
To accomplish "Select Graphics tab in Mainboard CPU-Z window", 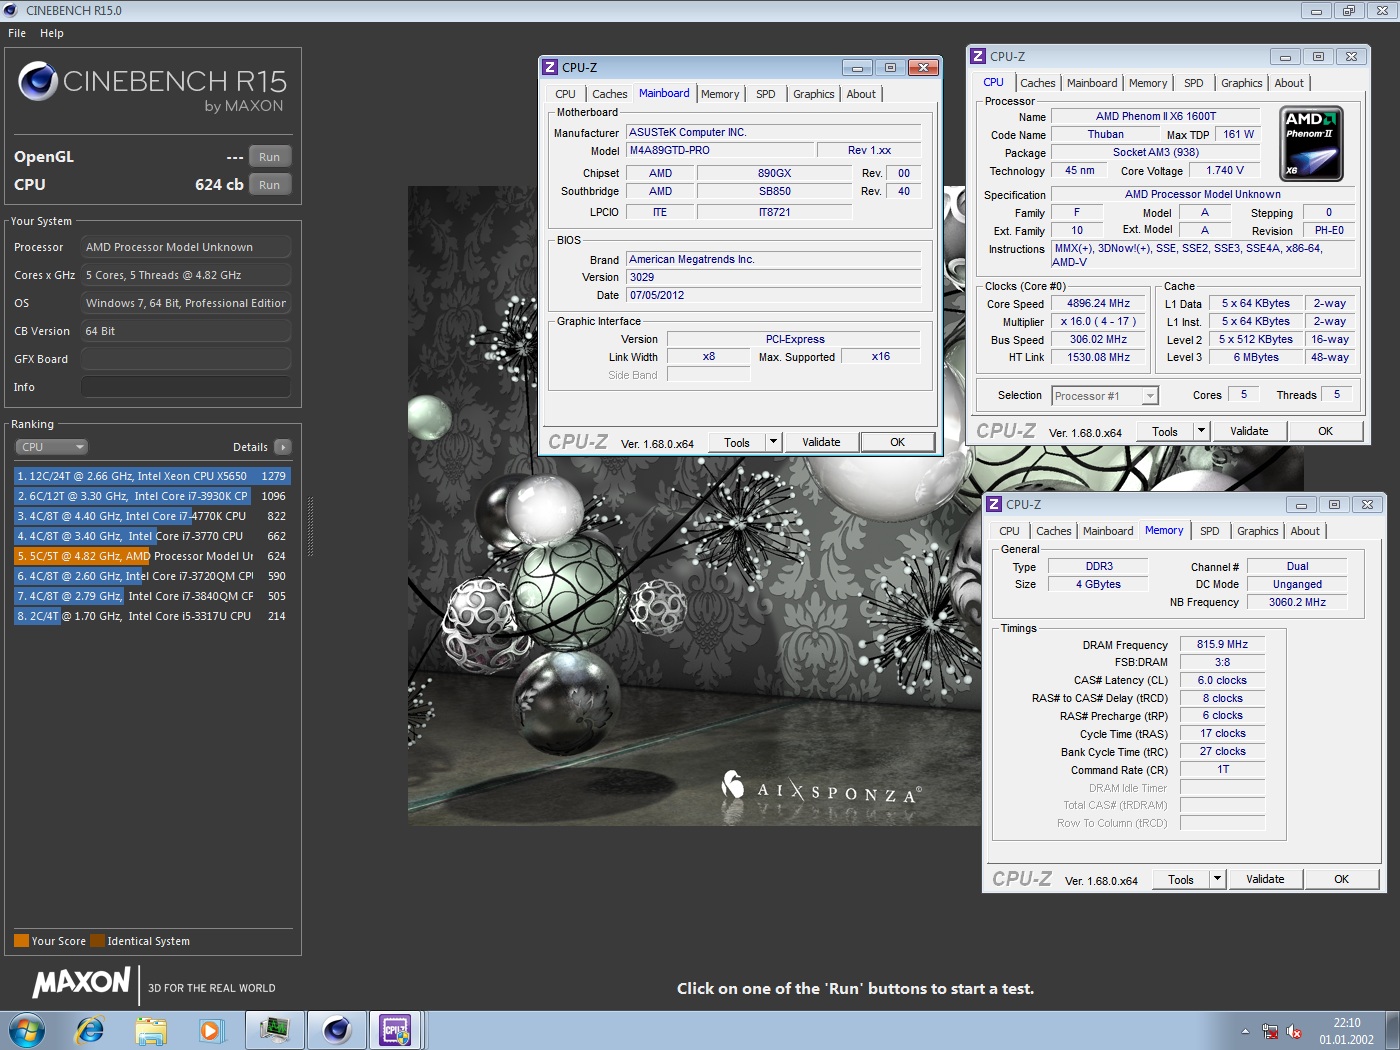I will pyautogui.click(x=813, y=94).
